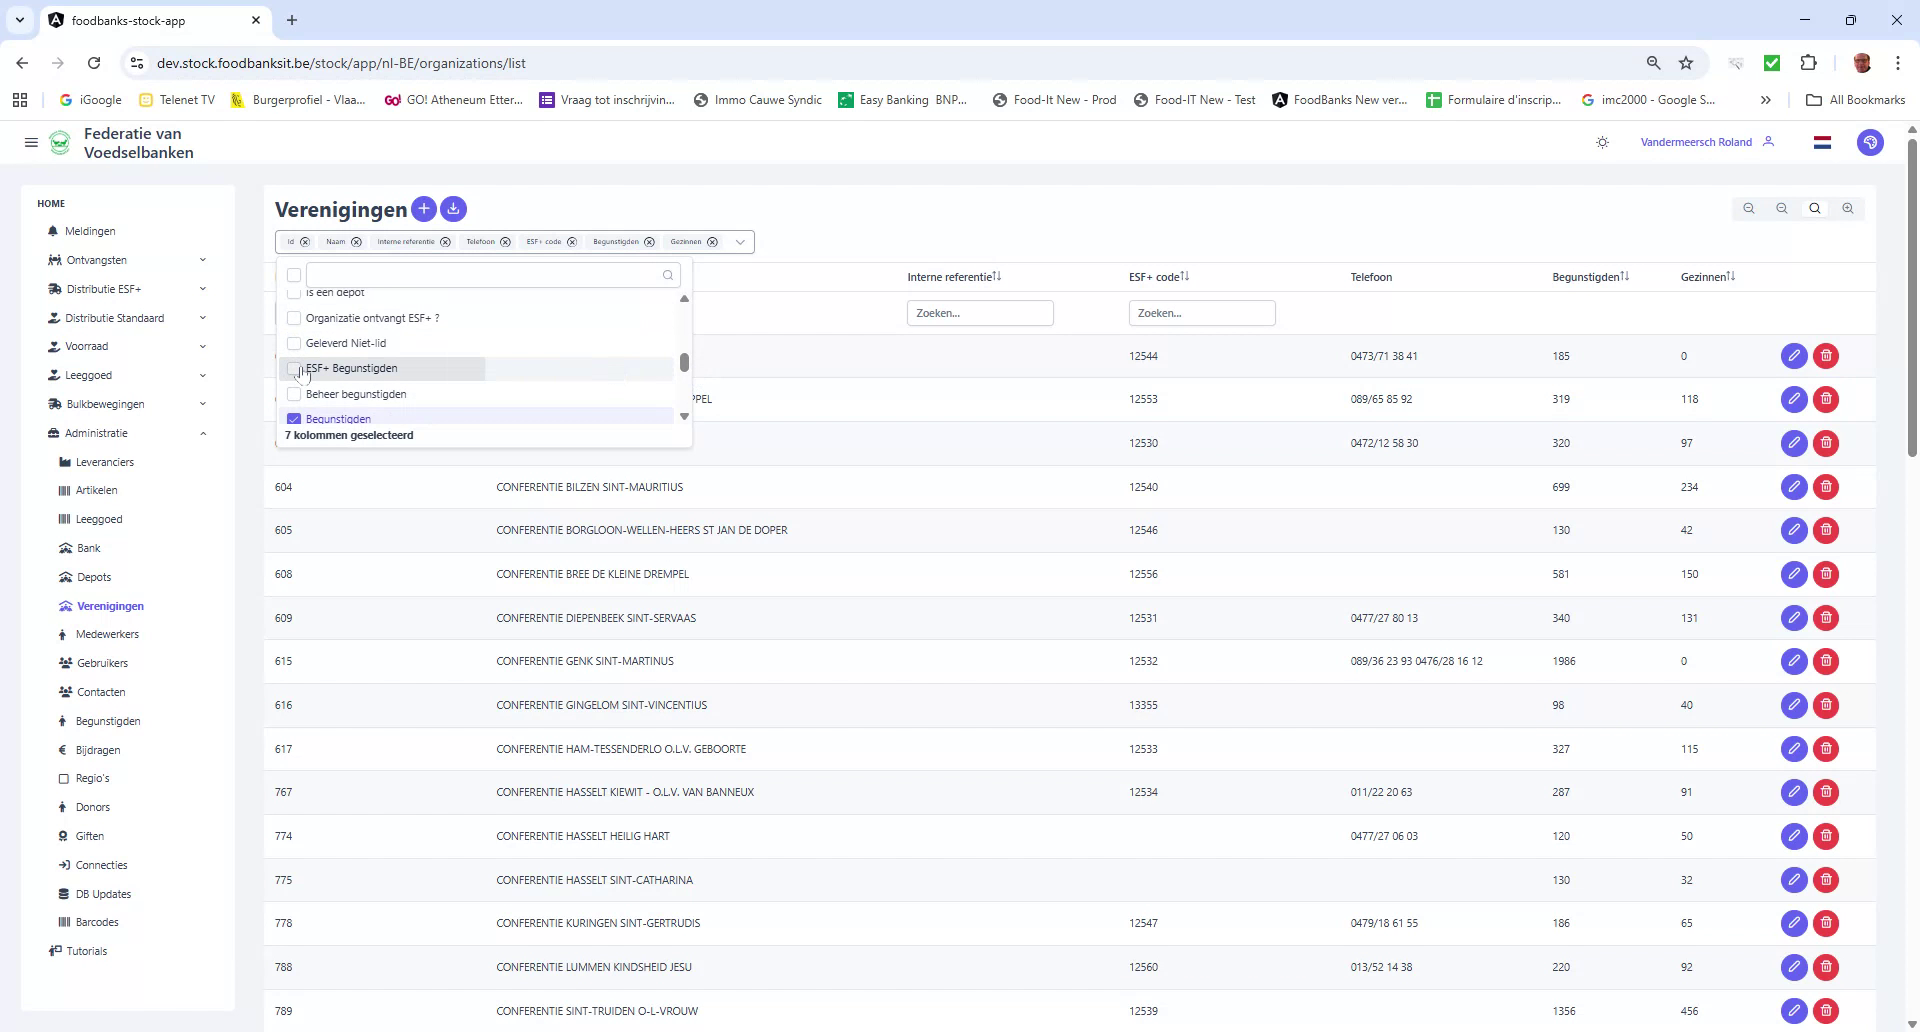
Task: Toggle light/dark mode with the sun icon
Action: 1601,142
